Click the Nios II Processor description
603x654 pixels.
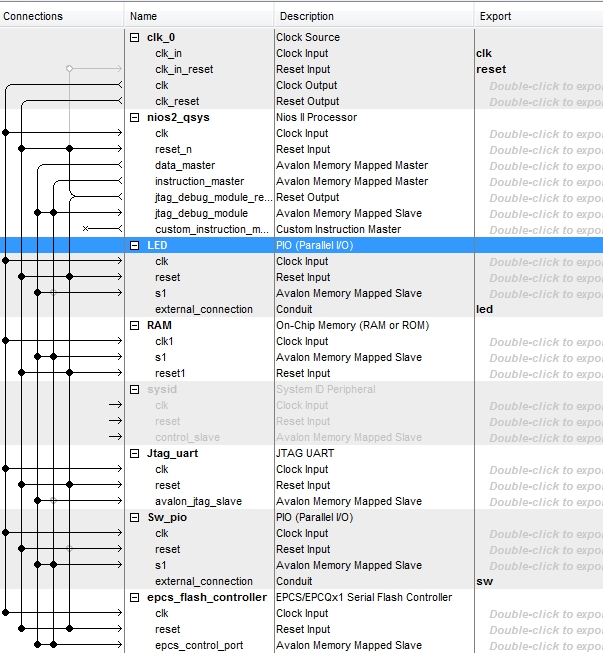click(x=317, y=118)
